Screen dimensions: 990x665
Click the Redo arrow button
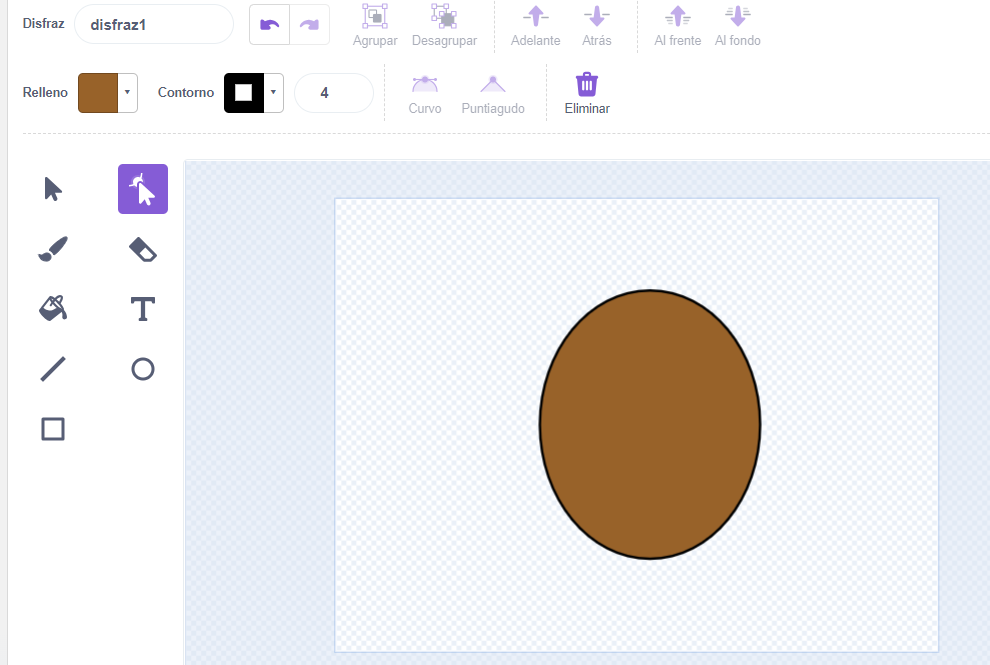309,24
